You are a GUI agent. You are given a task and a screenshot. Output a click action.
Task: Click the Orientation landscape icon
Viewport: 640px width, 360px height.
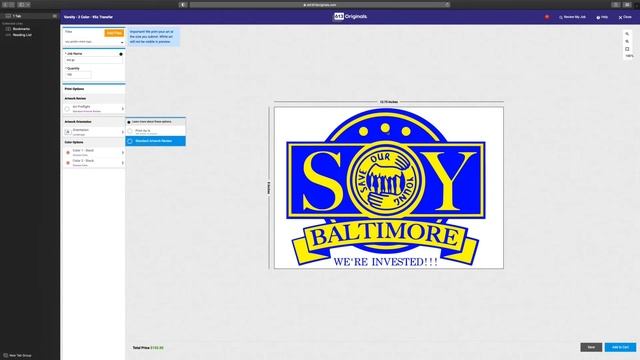pyautogui.click(x=68, y=132)
